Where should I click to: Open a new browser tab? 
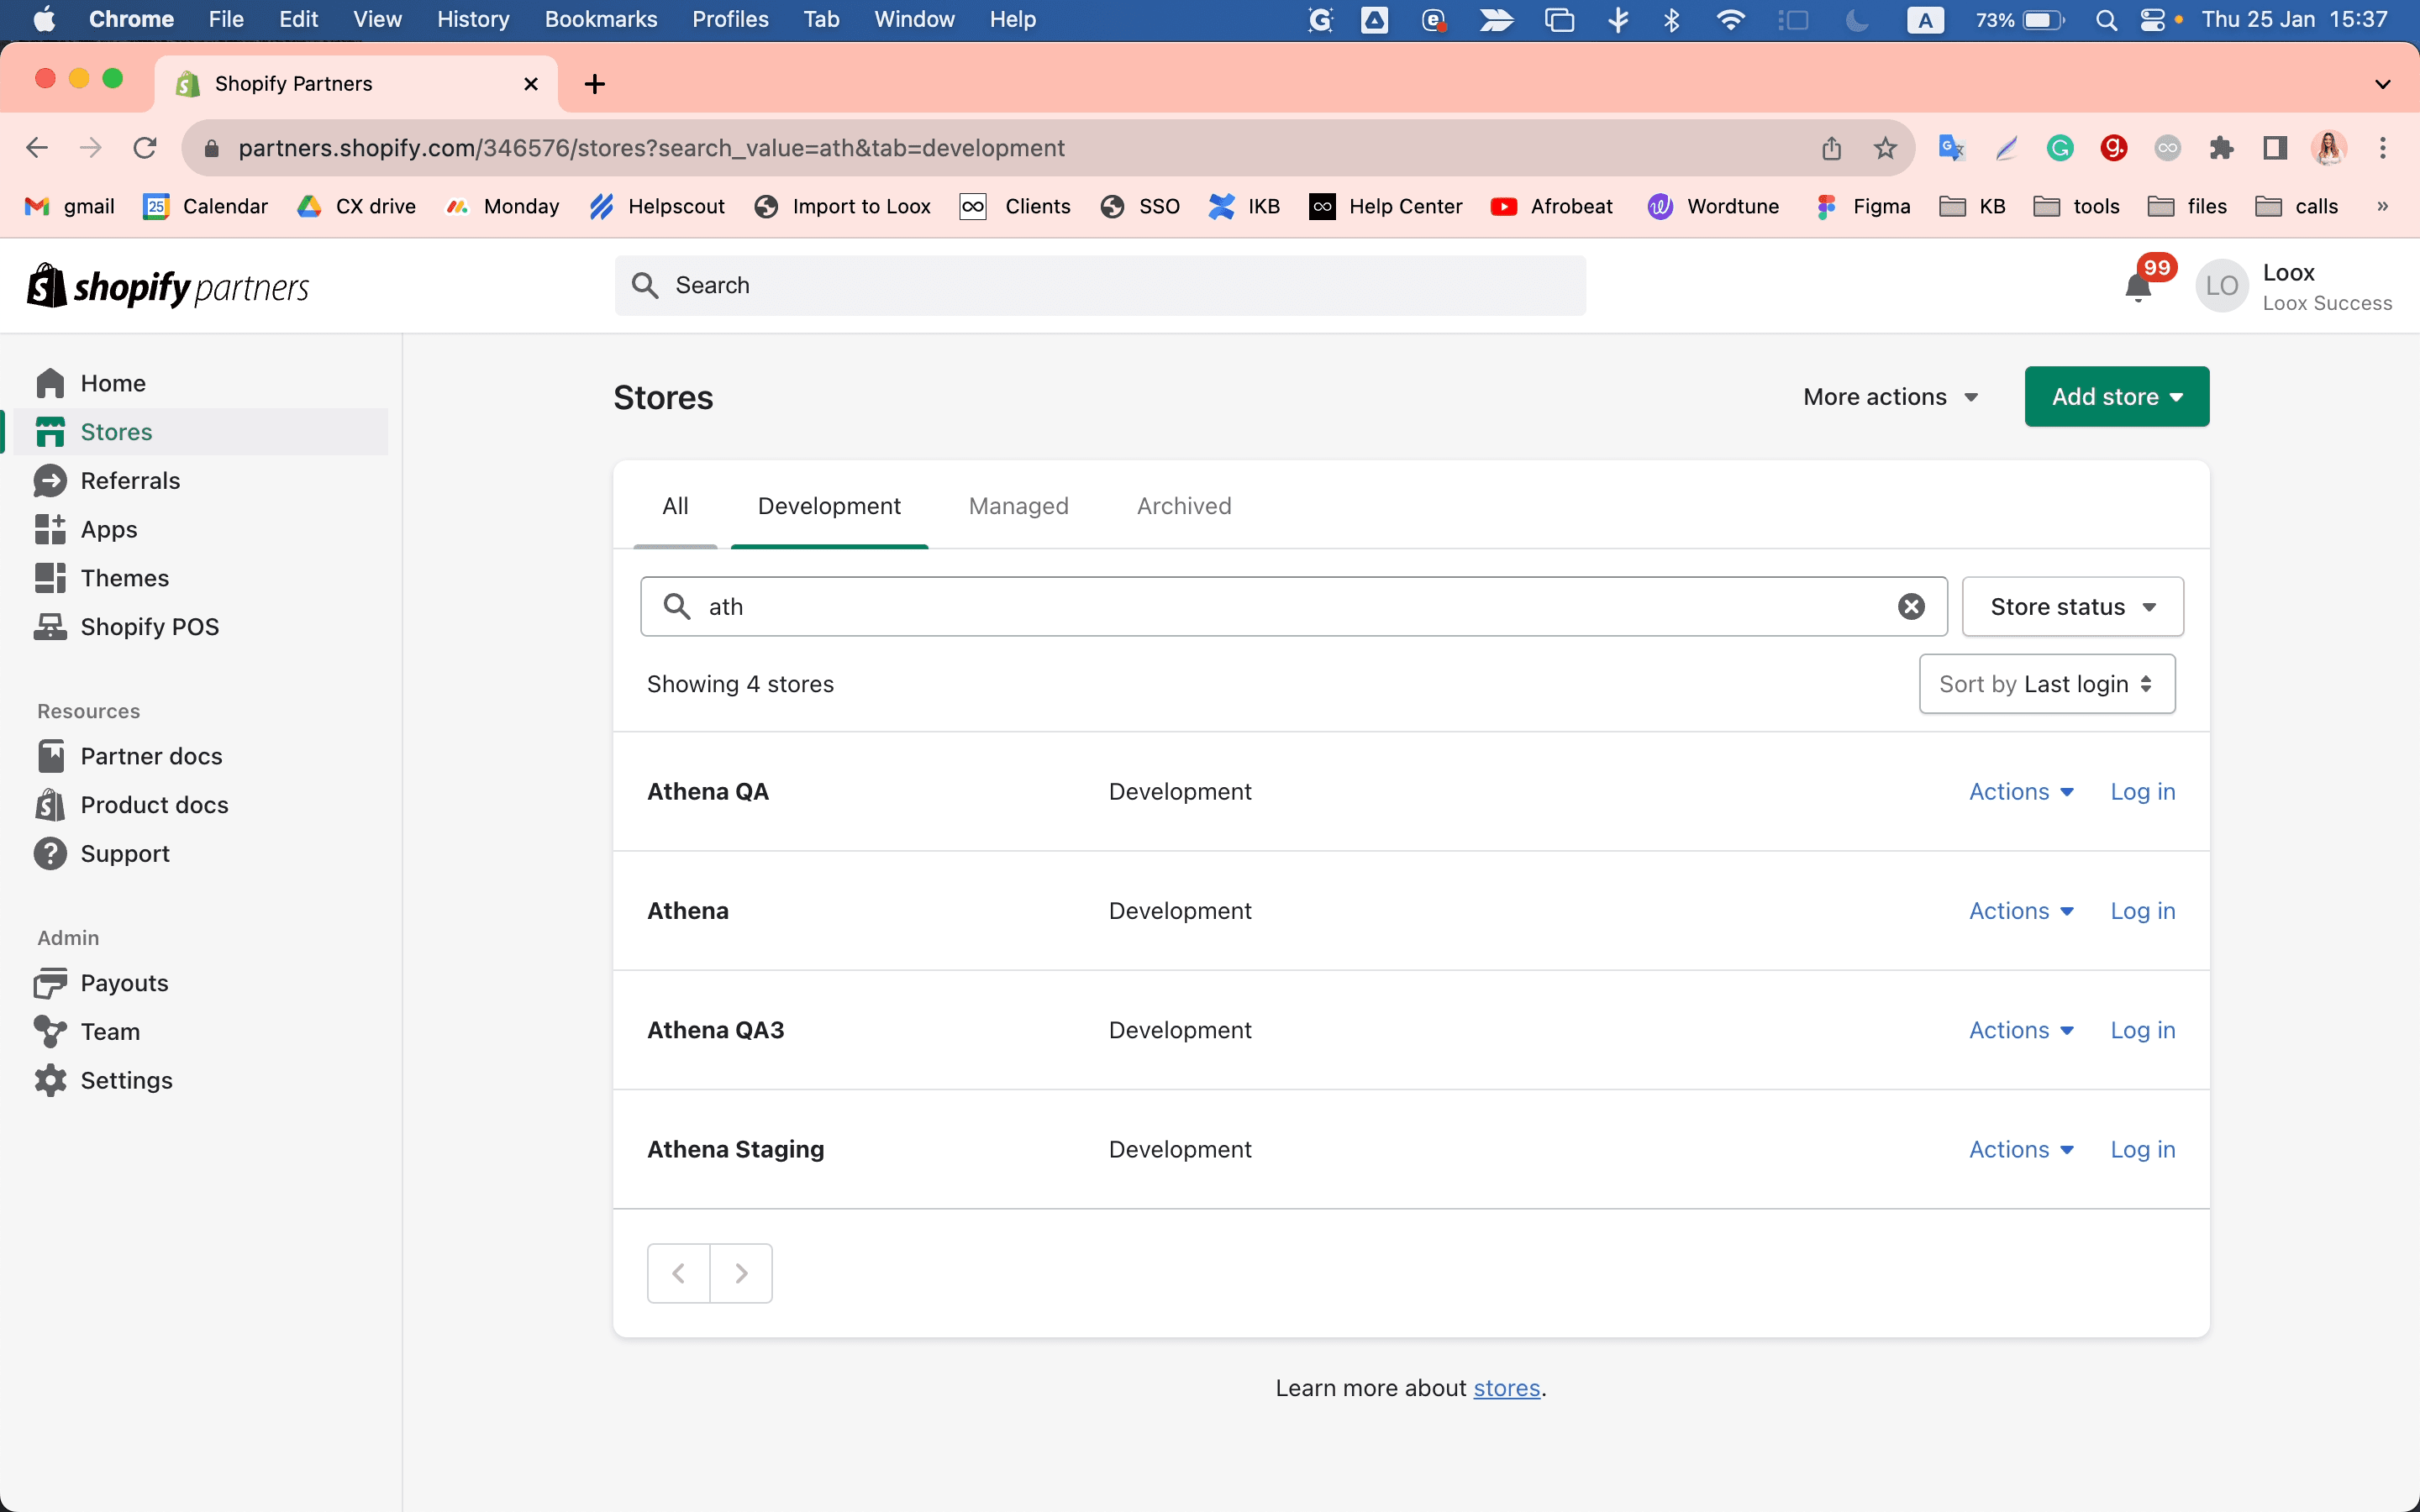coord(595,84)
